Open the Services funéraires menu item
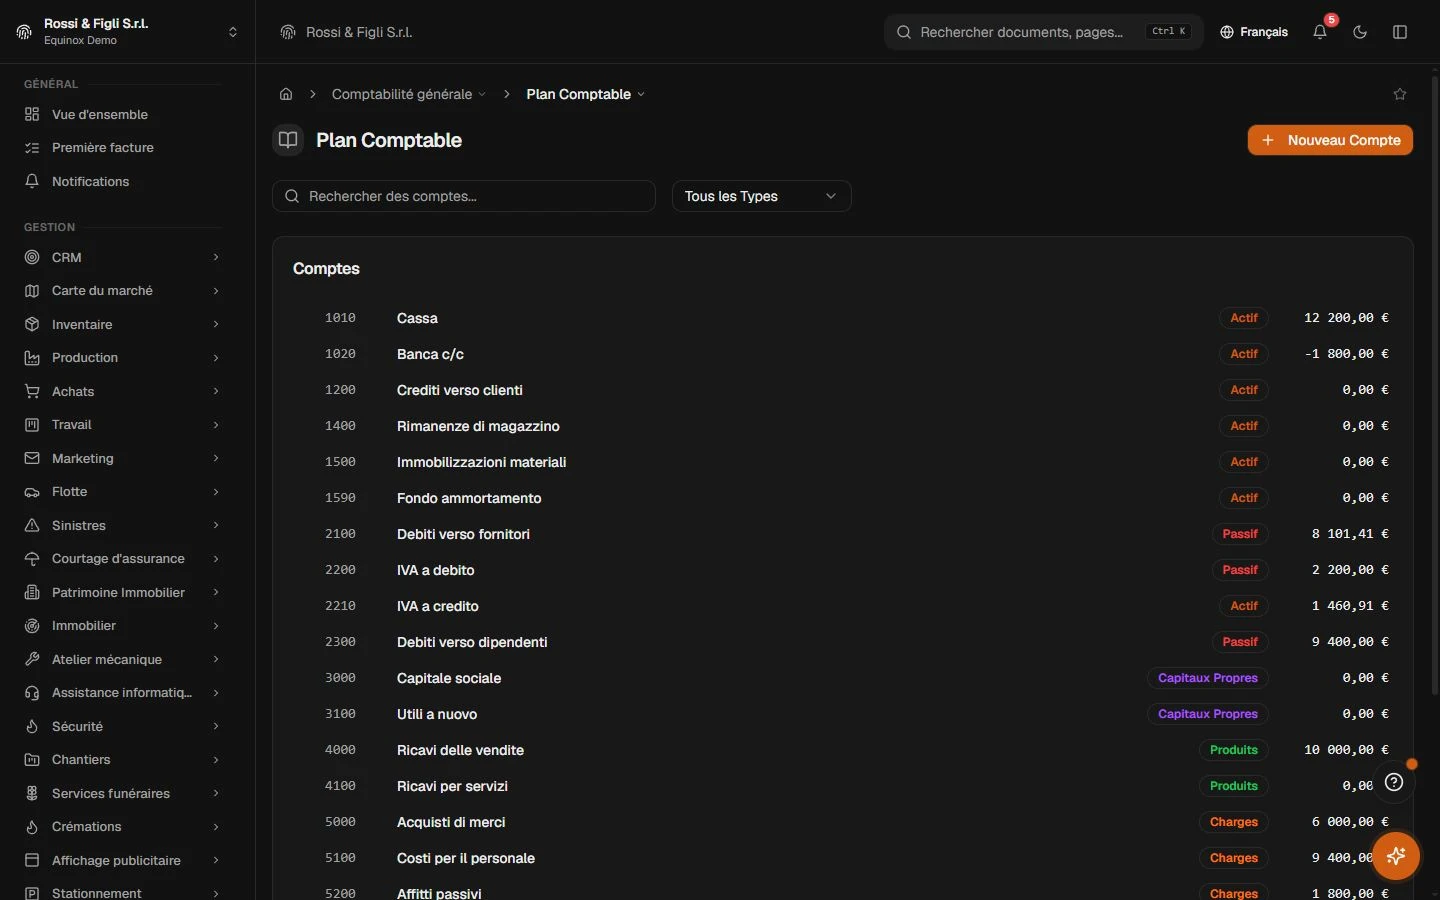1440x900 pixels. (122, 793)
